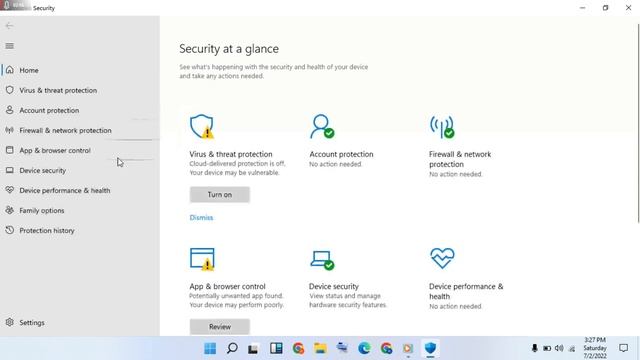This screenshot has width=640, height=360.
Task: Click the Virus & threat protection warning shield tile icon
Action: pyautogui.click(x=202, y=127)
